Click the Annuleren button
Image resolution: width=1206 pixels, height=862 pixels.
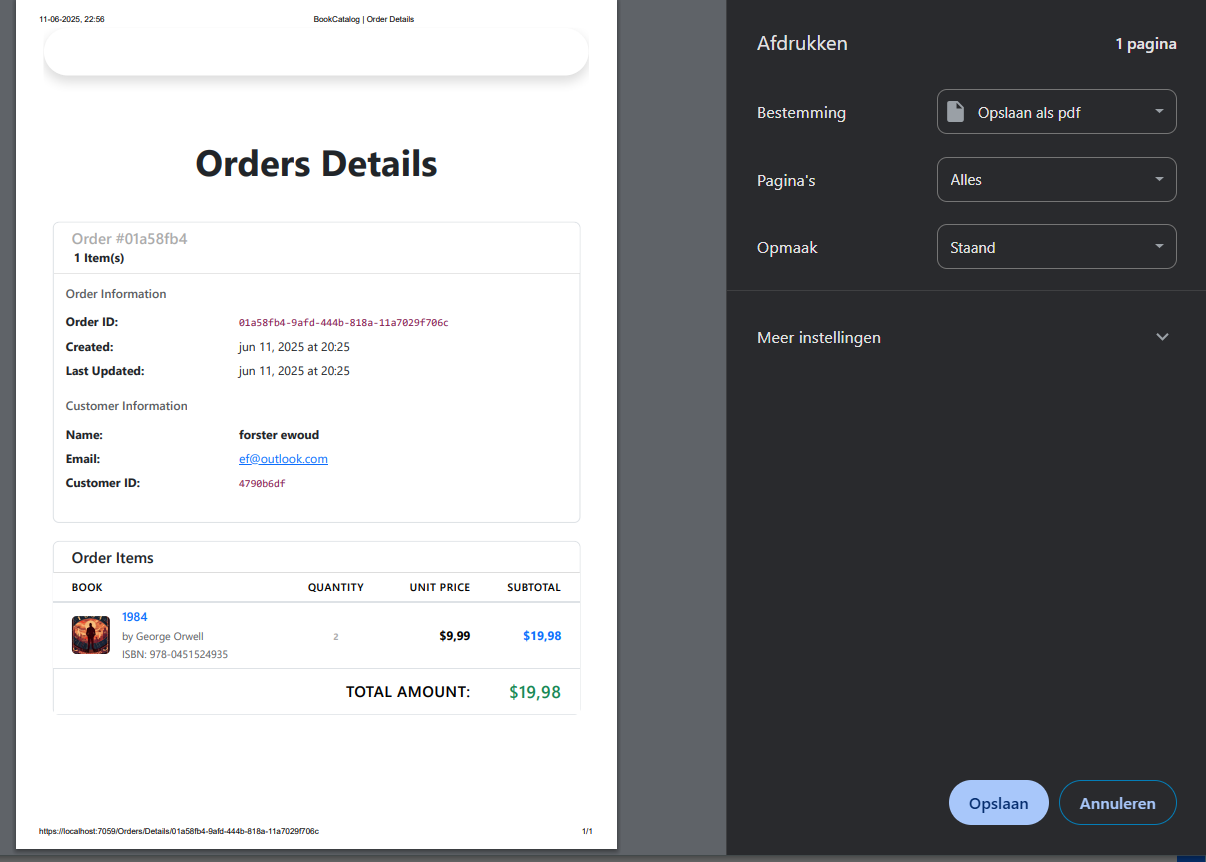[x=1117, y=803]
